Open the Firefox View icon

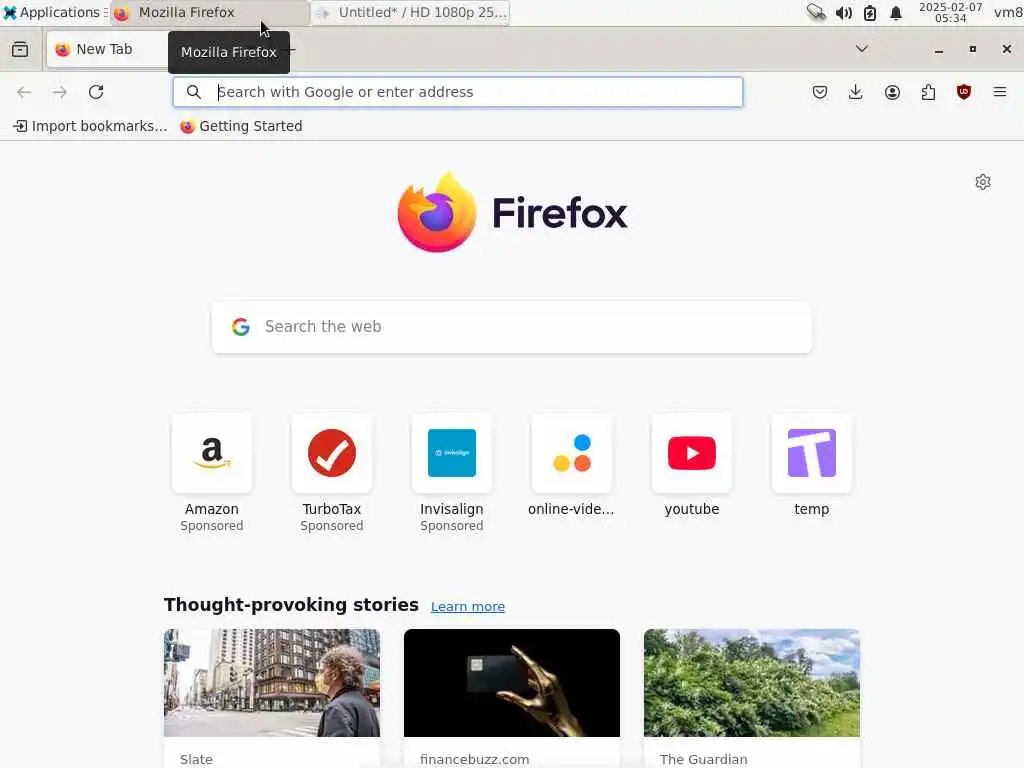coord(20,50)
